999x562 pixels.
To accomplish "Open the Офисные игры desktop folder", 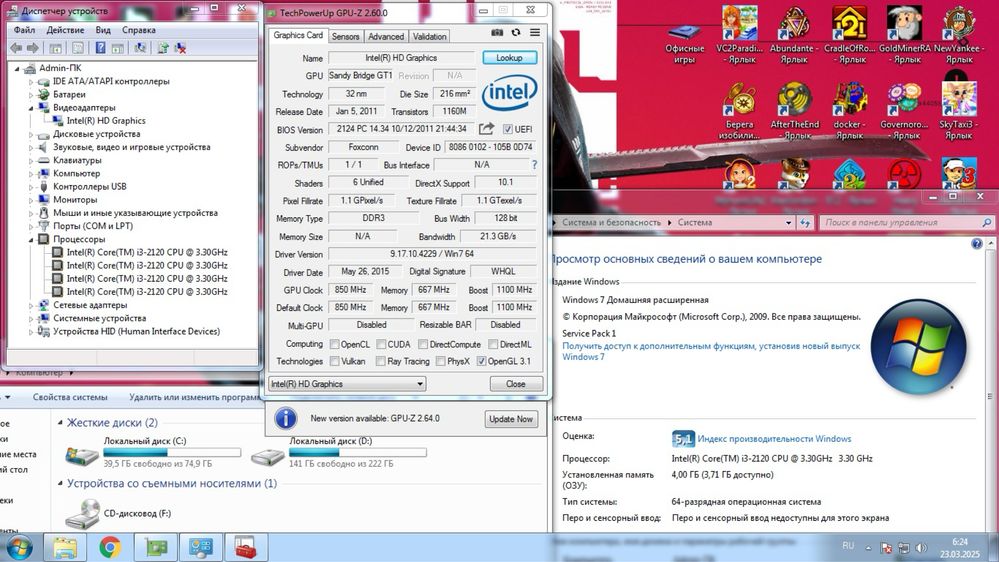I will [x=684, y=43].
